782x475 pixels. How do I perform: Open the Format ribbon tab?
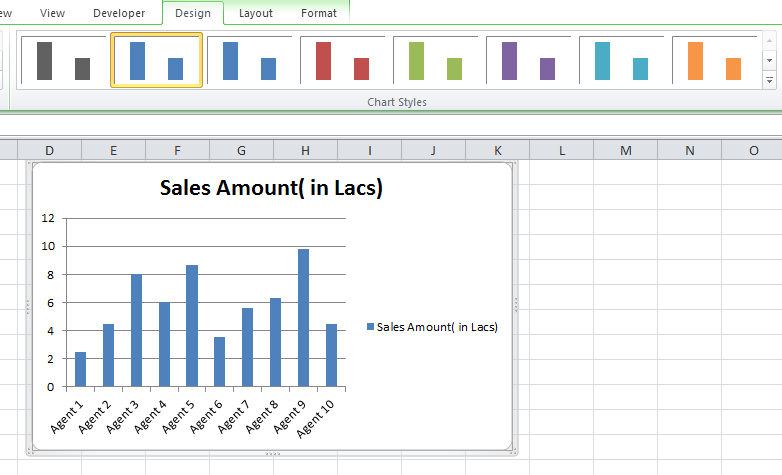tap(319, 13)
